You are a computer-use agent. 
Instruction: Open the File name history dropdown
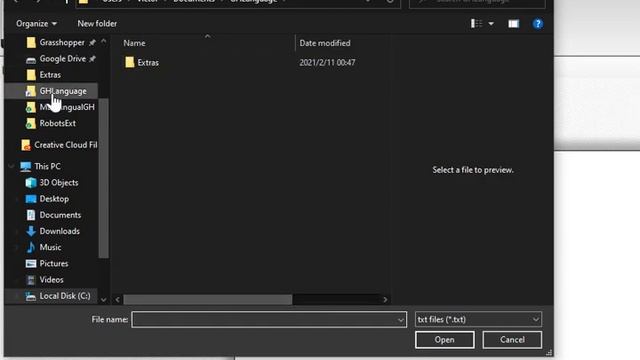point(401,320)
